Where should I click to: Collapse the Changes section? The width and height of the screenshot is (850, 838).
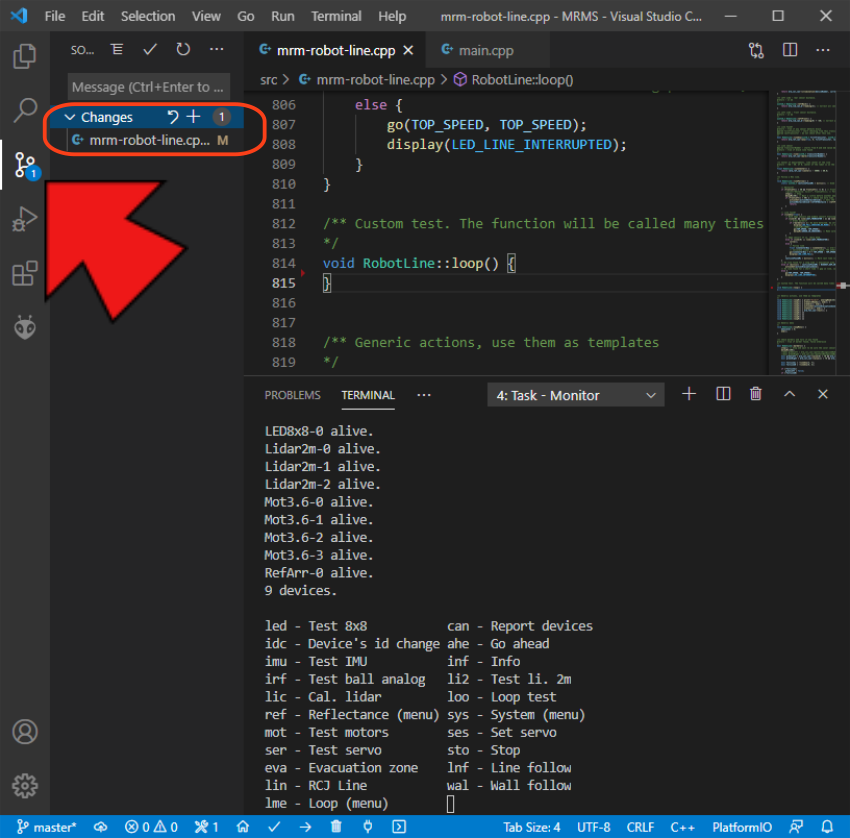(70, 117)
